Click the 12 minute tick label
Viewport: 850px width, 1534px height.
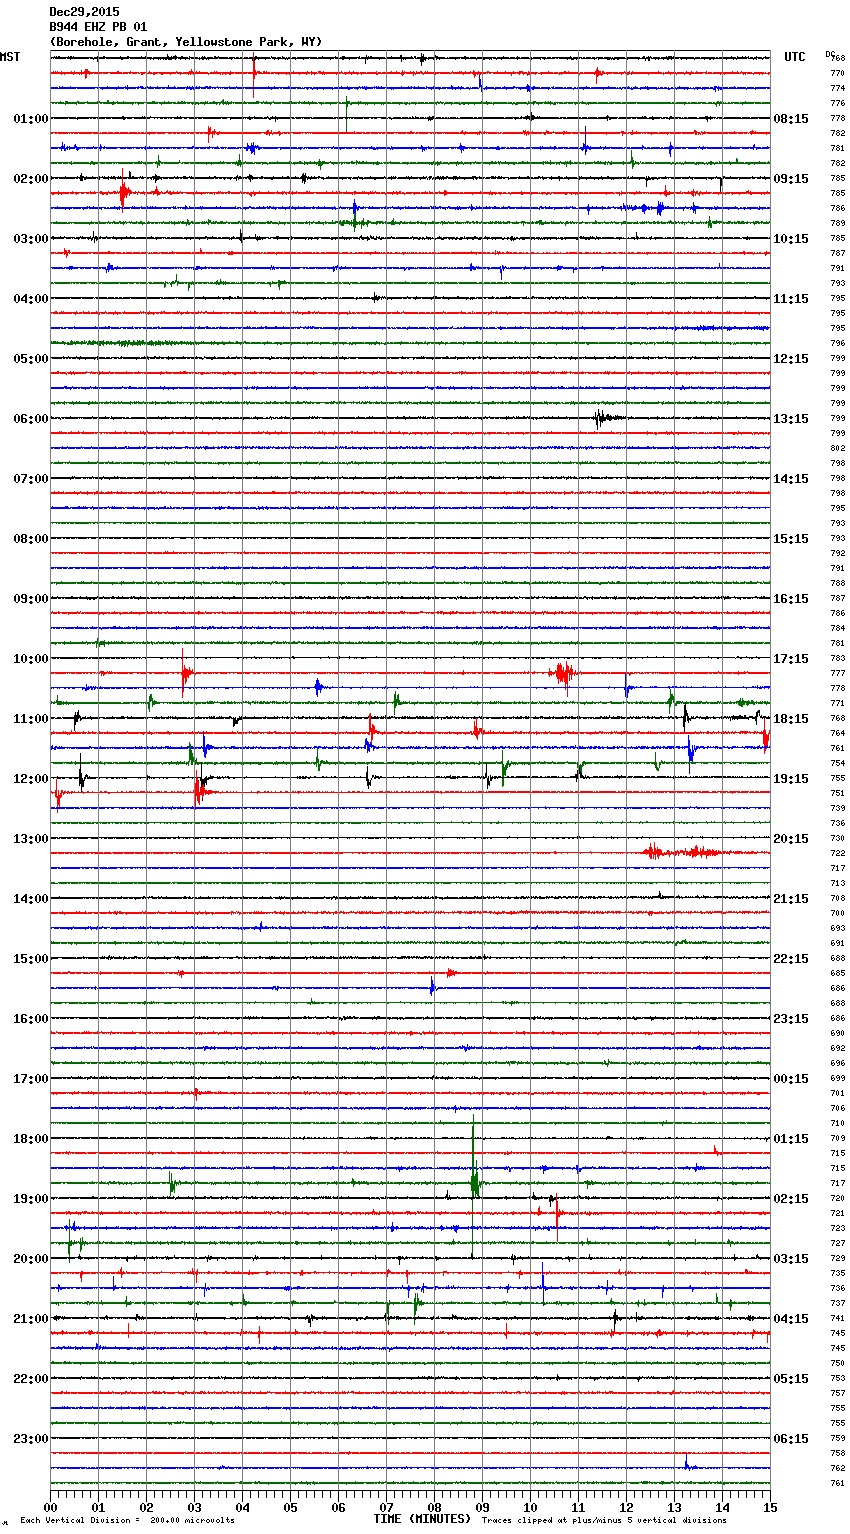click(x=626, y=1508)
